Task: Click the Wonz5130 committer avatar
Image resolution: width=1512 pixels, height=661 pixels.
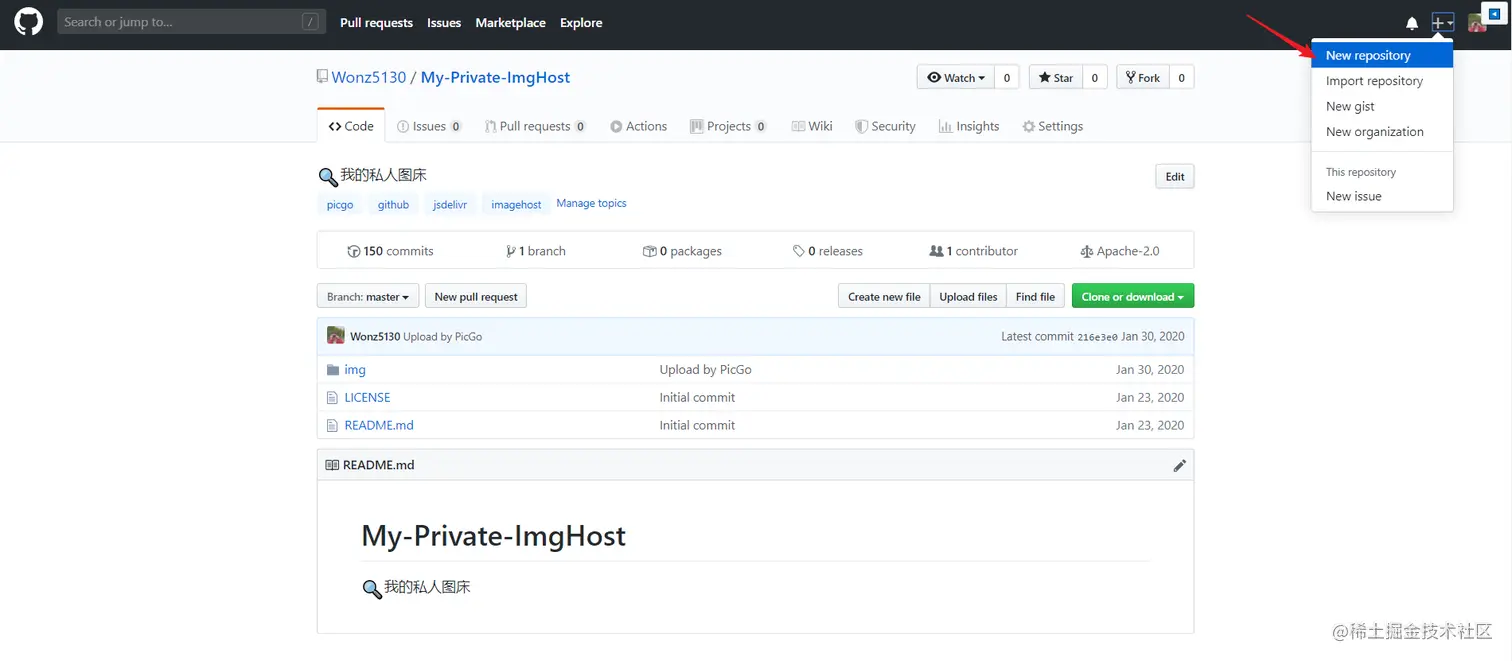Action: 336,336
